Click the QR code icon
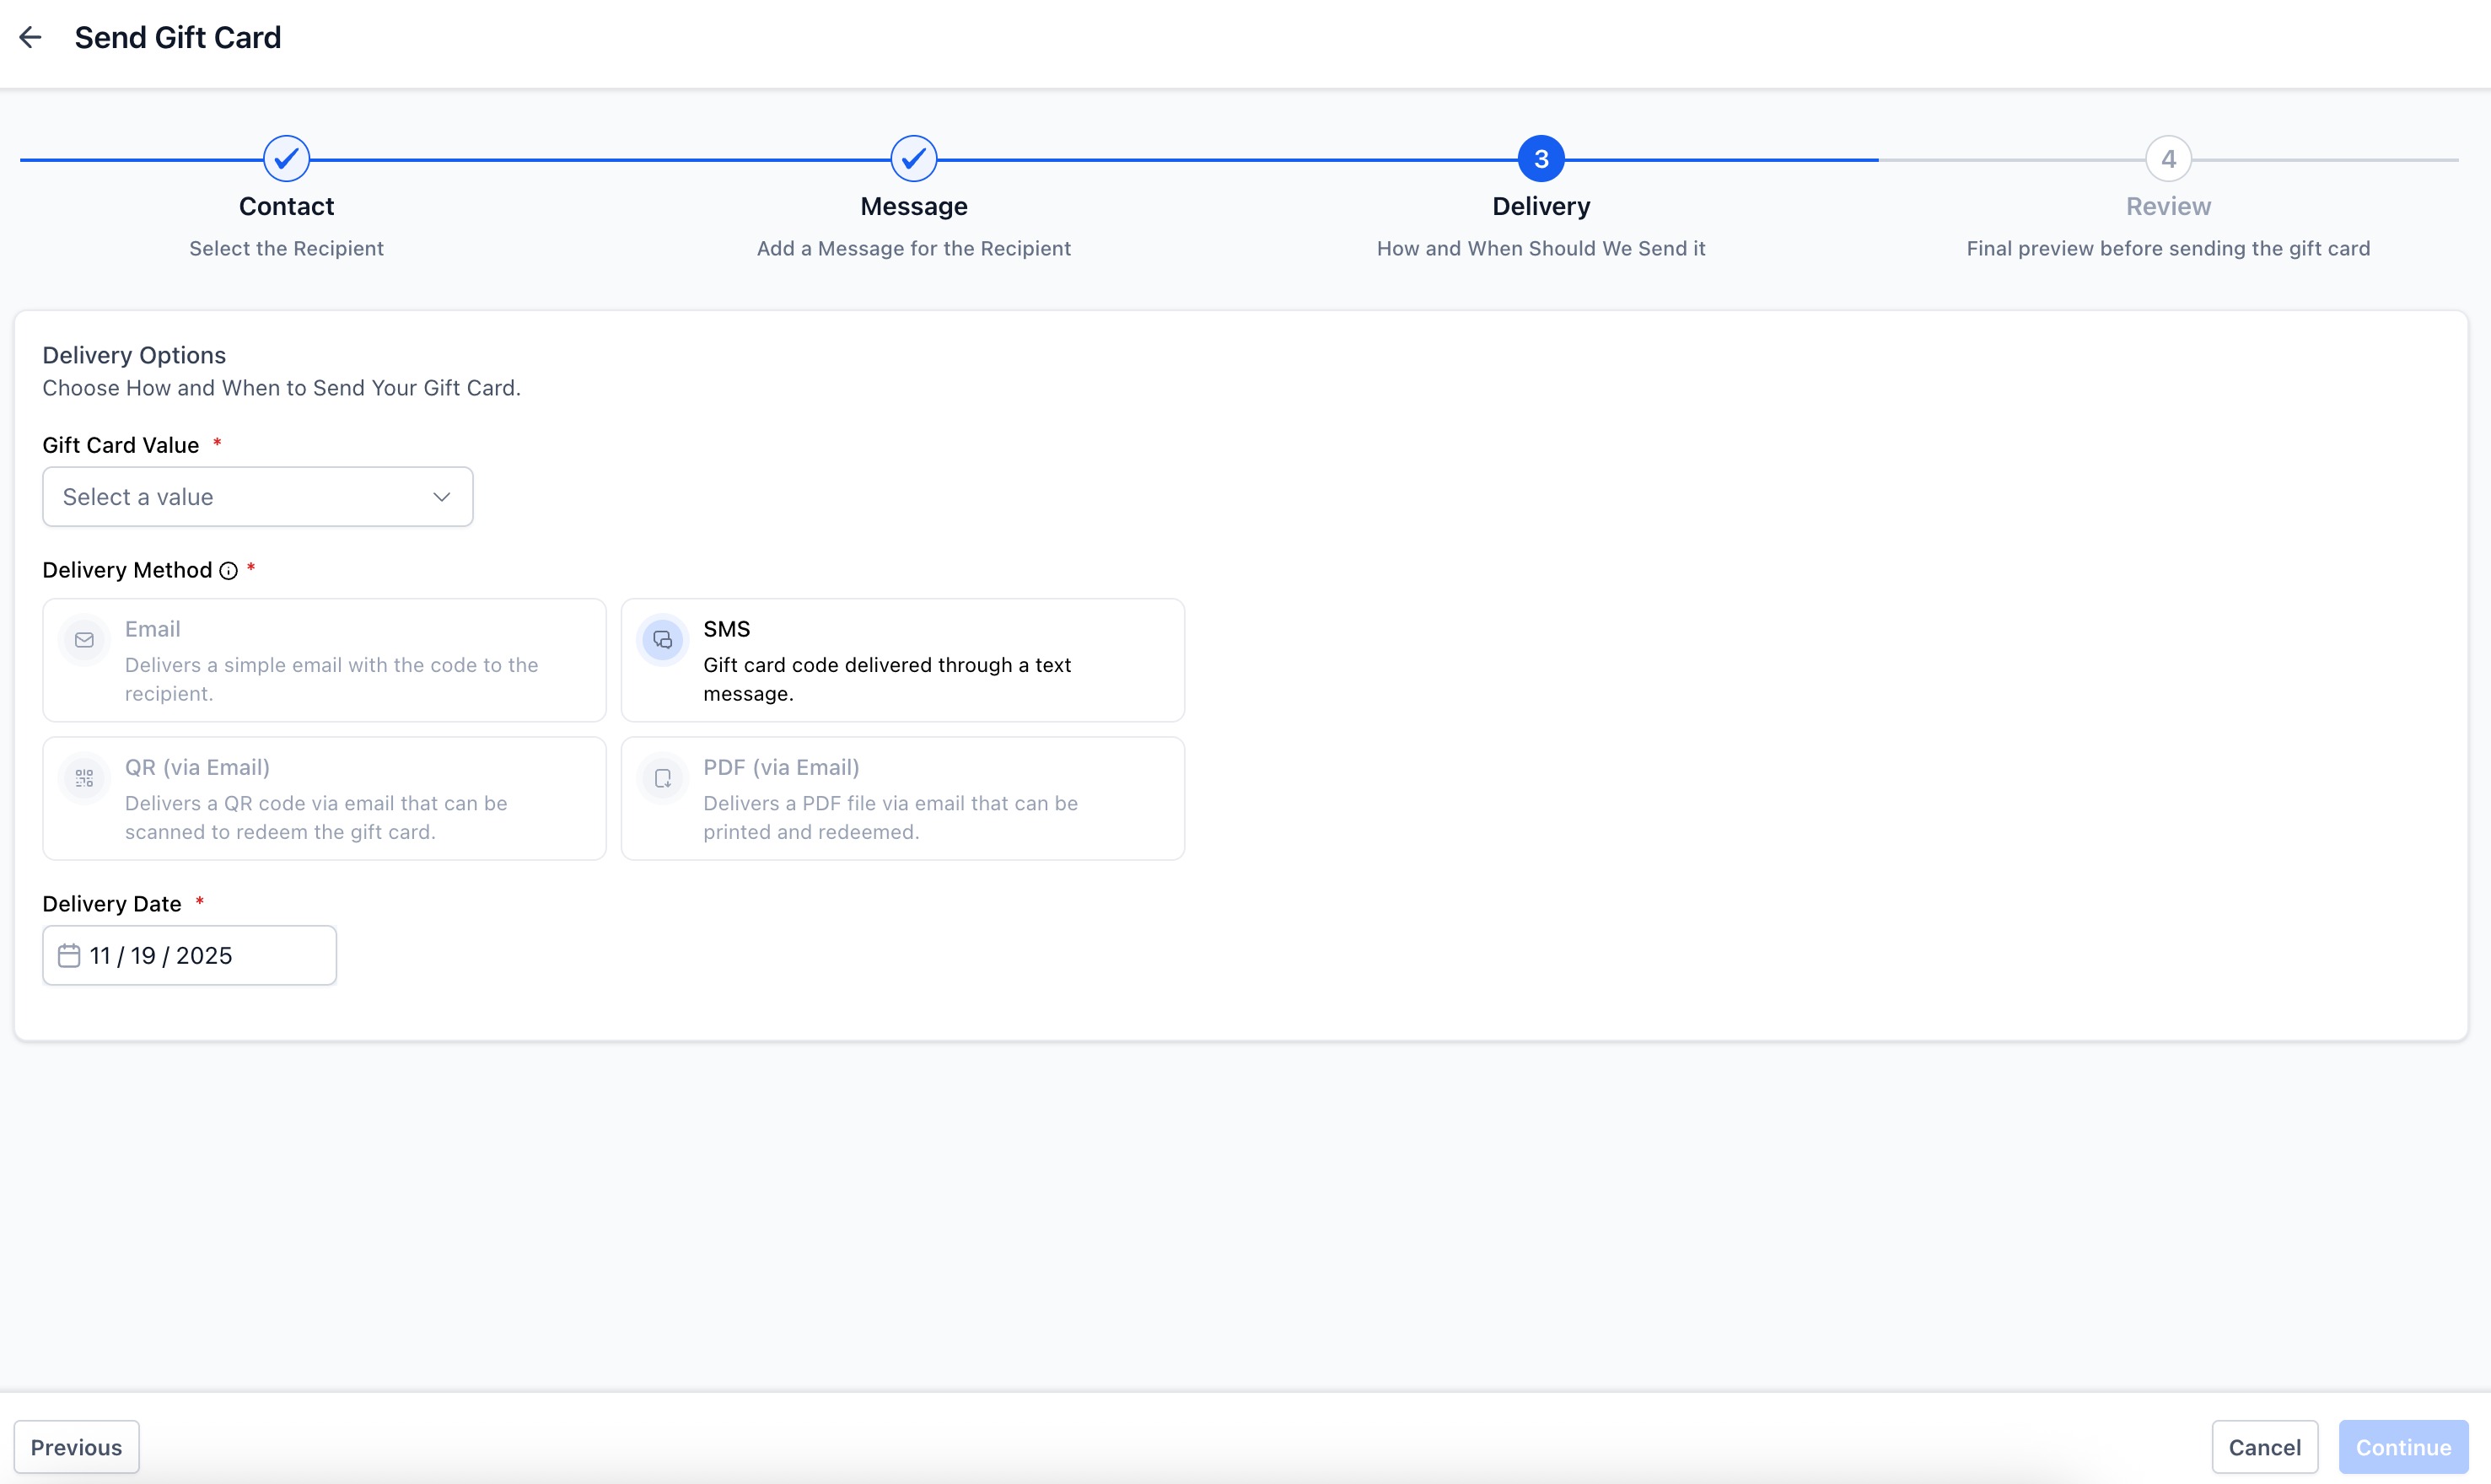Viewport: 2491px width, 1484px height. point(84,778)
